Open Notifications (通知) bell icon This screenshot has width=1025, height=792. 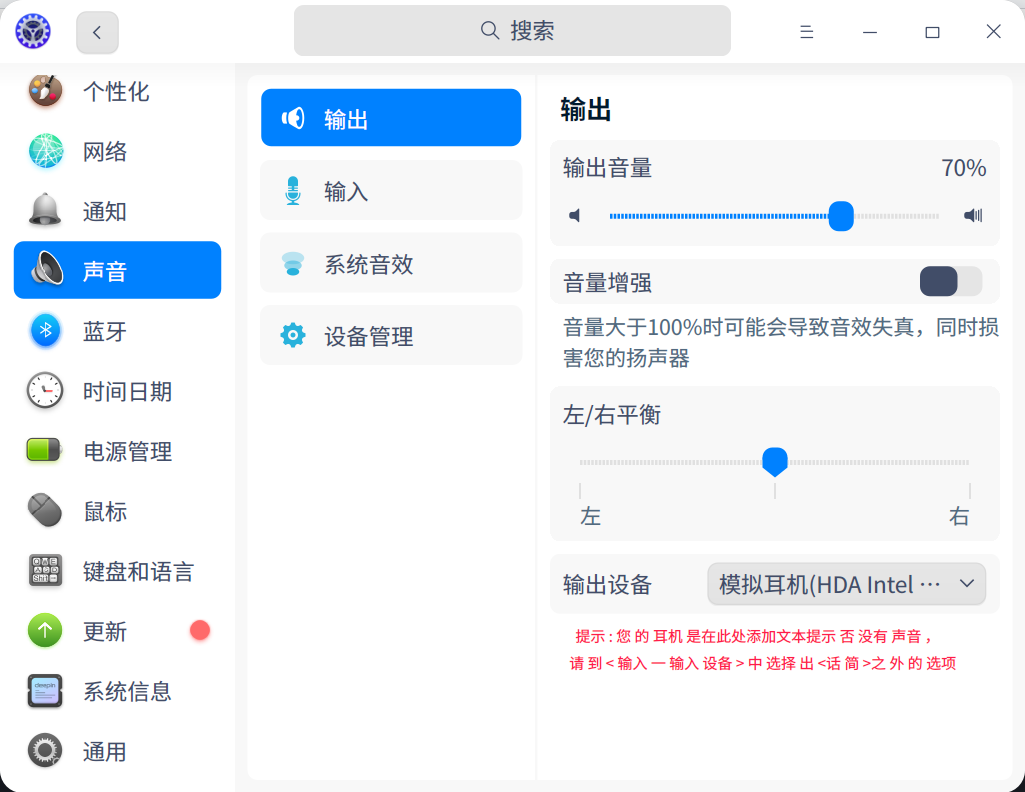click(x=45, y=211)
